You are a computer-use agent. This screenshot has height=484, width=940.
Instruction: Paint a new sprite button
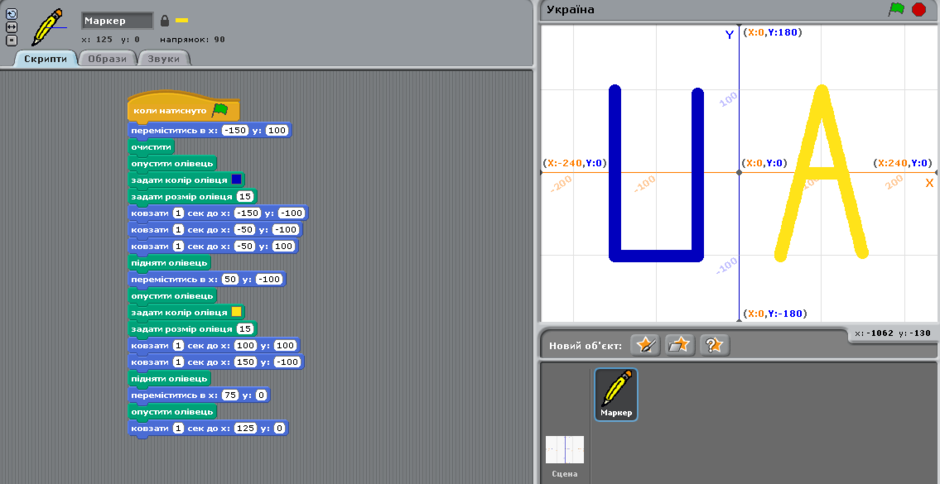[646, 345]
